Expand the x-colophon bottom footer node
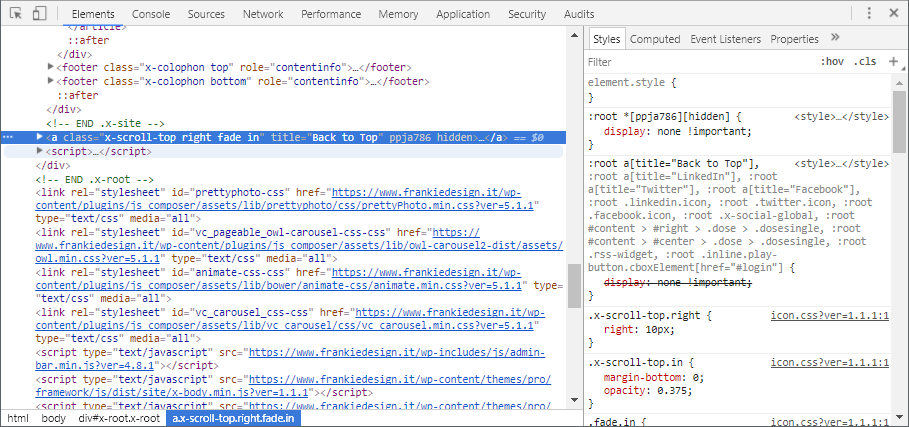Viewport: 909px width, 427px height. 51,81
